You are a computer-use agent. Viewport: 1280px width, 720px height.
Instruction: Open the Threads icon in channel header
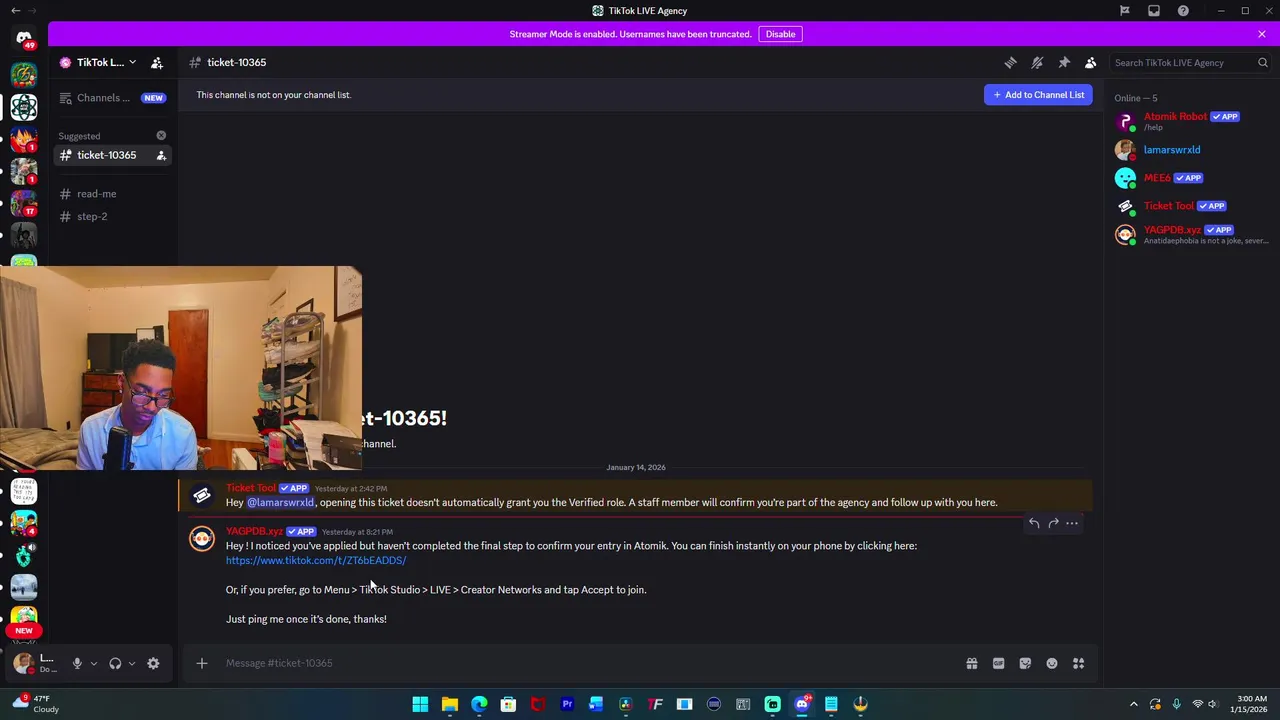1010,62
